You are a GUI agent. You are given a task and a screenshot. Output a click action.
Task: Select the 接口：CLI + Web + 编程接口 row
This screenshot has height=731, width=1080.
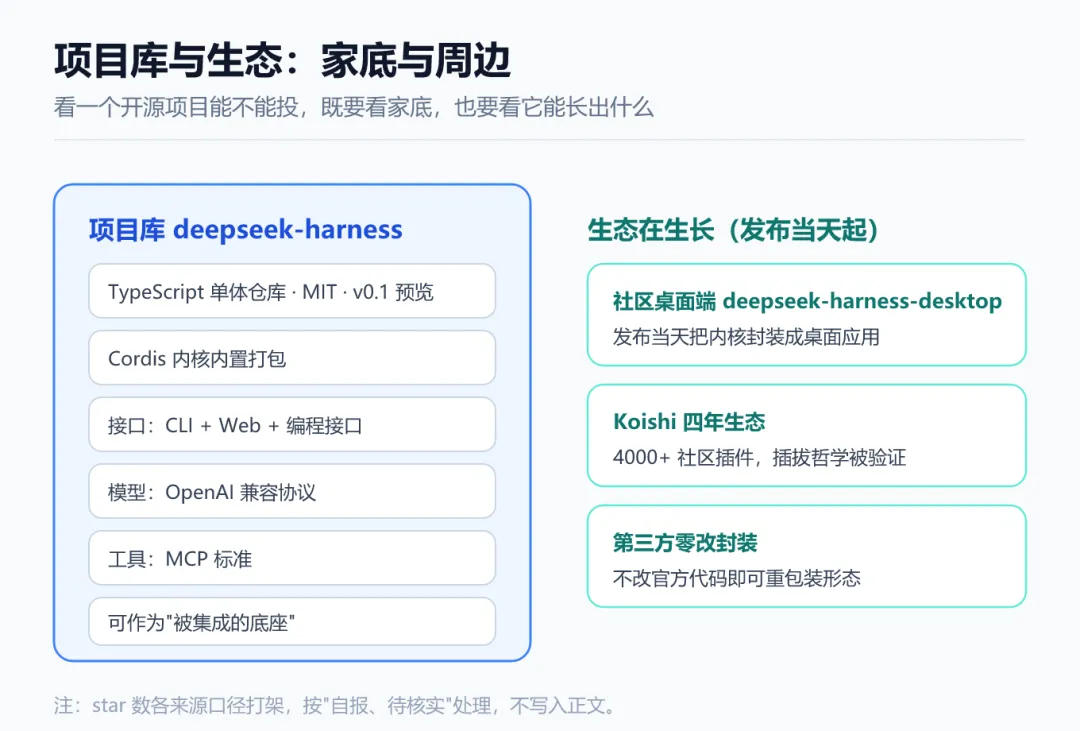tap(292, 425)
